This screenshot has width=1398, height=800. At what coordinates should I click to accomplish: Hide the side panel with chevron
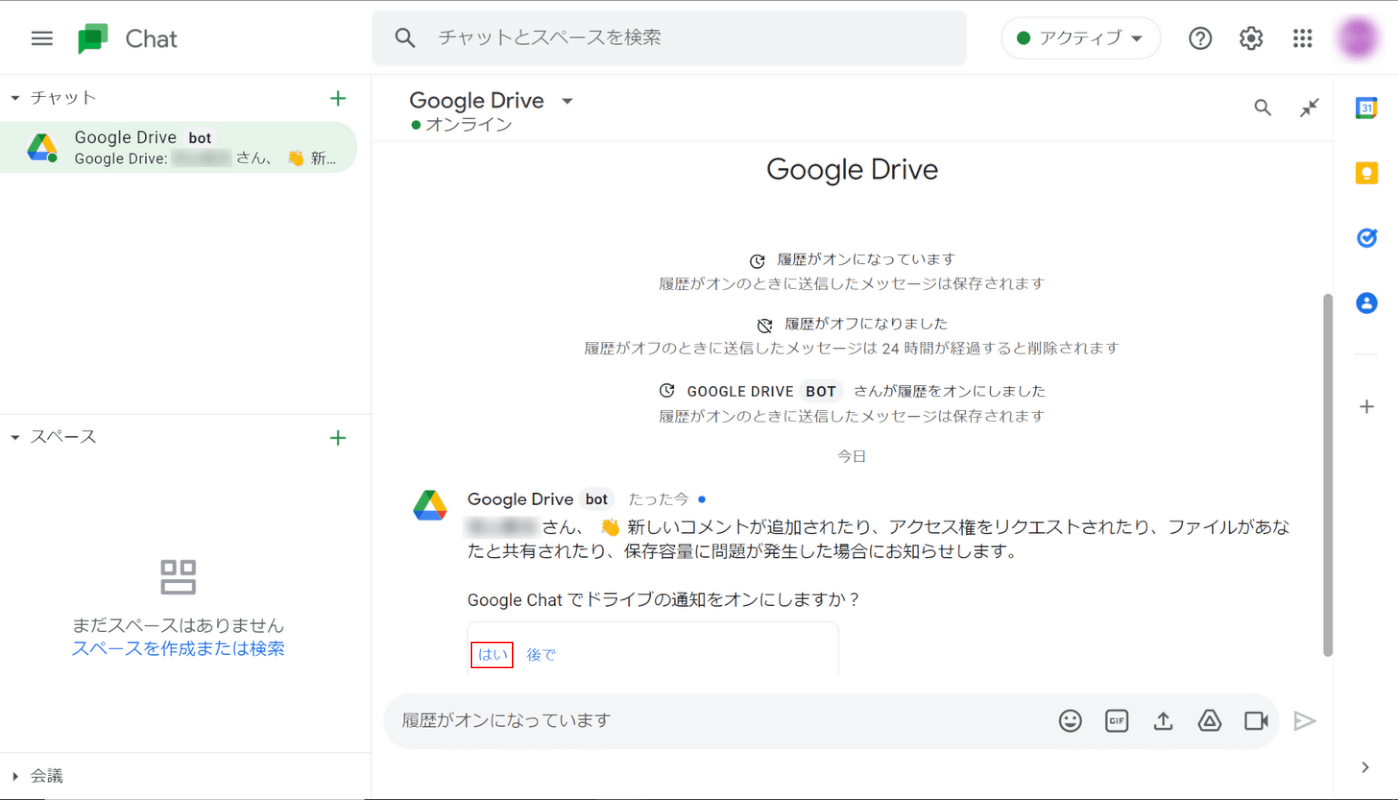[1366, 767]
